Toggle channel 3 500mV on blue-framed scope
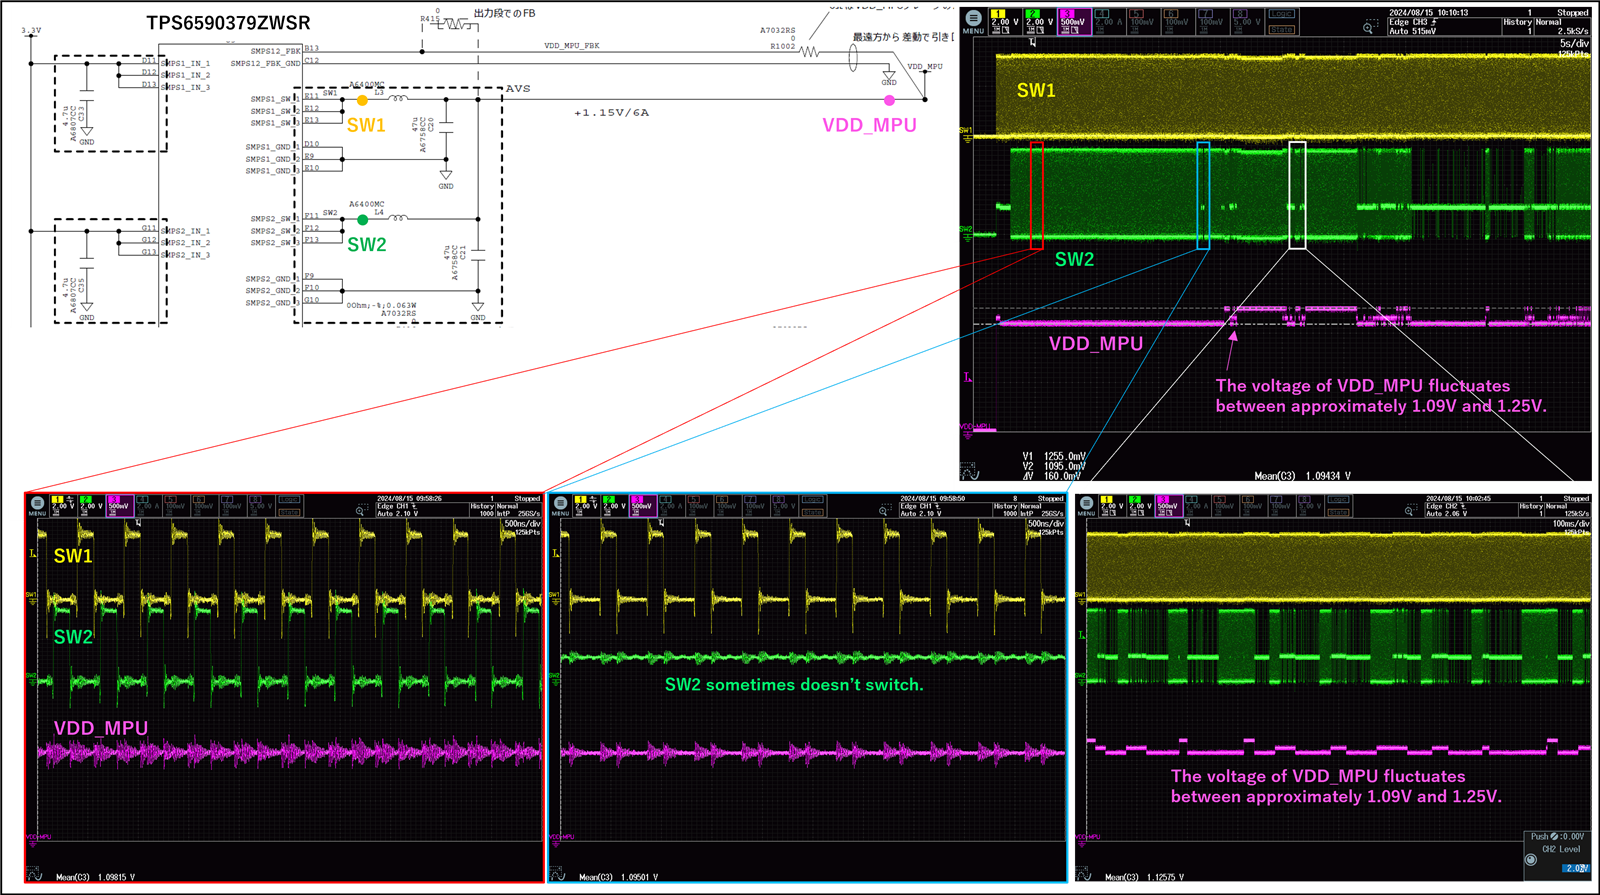This screenshot has height=895, width=1600. (x=643, y=506)
